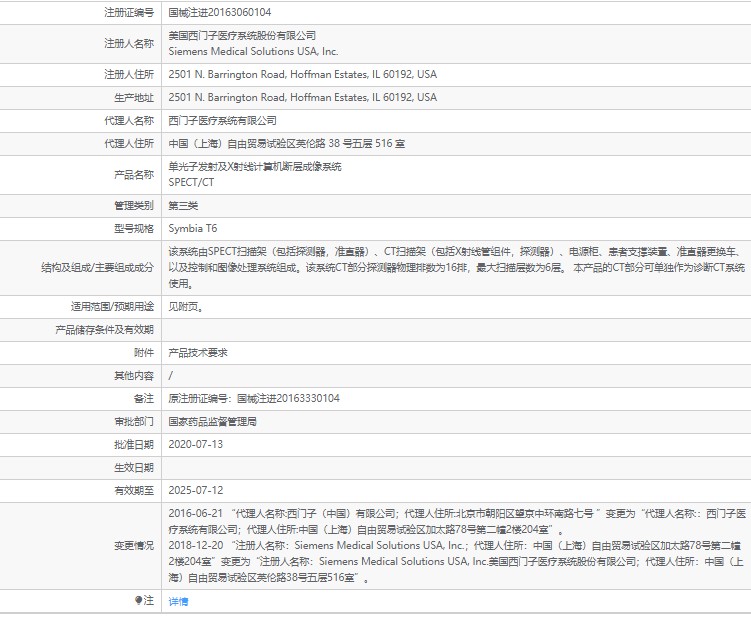
Task: Click the SPECT/CT product text
Action: (191, 182)
